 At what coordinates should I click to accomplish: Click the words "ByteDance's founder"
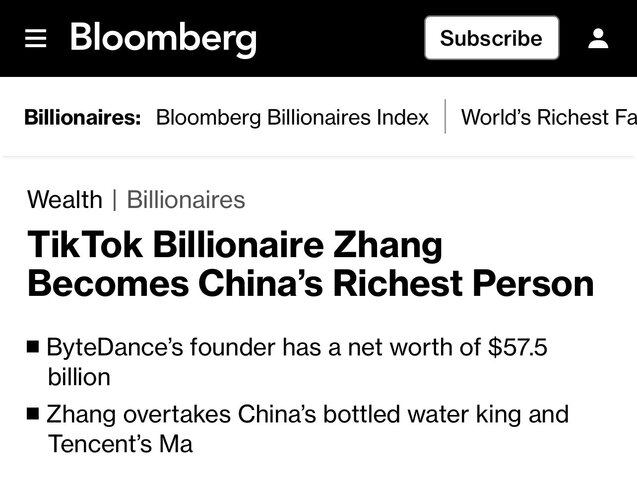[161, 348]
